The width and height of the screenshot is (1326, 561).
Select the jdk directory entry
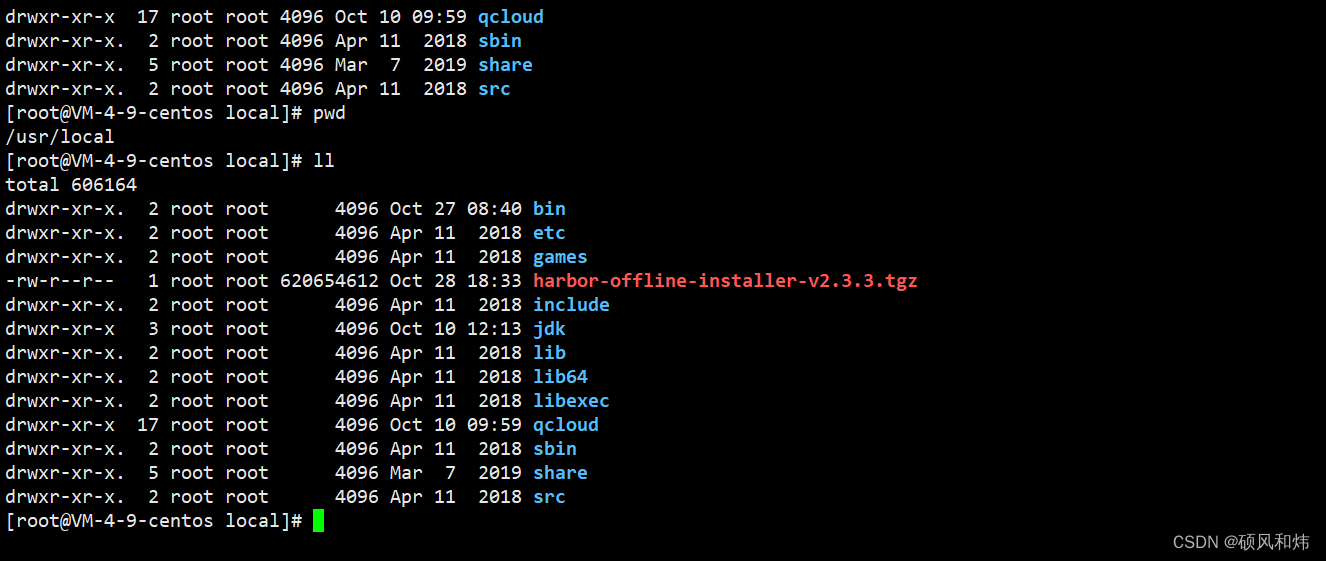point(549,329)
